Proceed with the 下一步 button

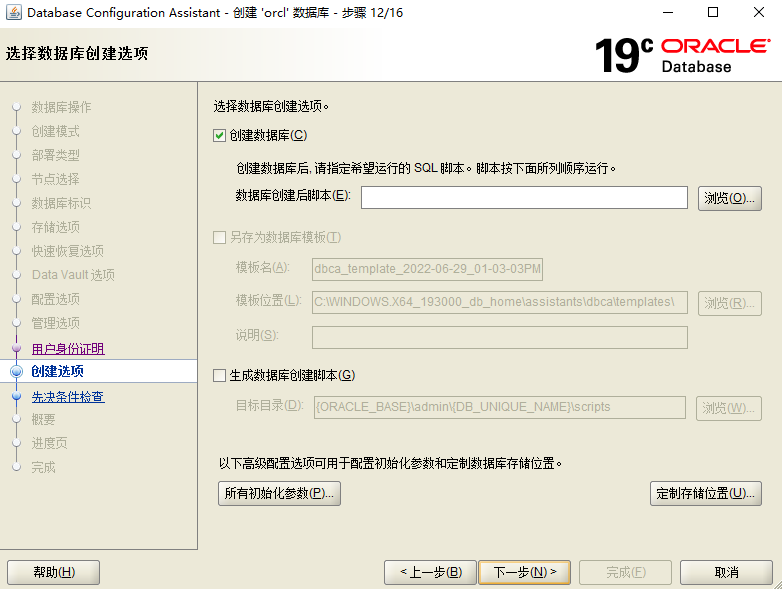point(524,572)
